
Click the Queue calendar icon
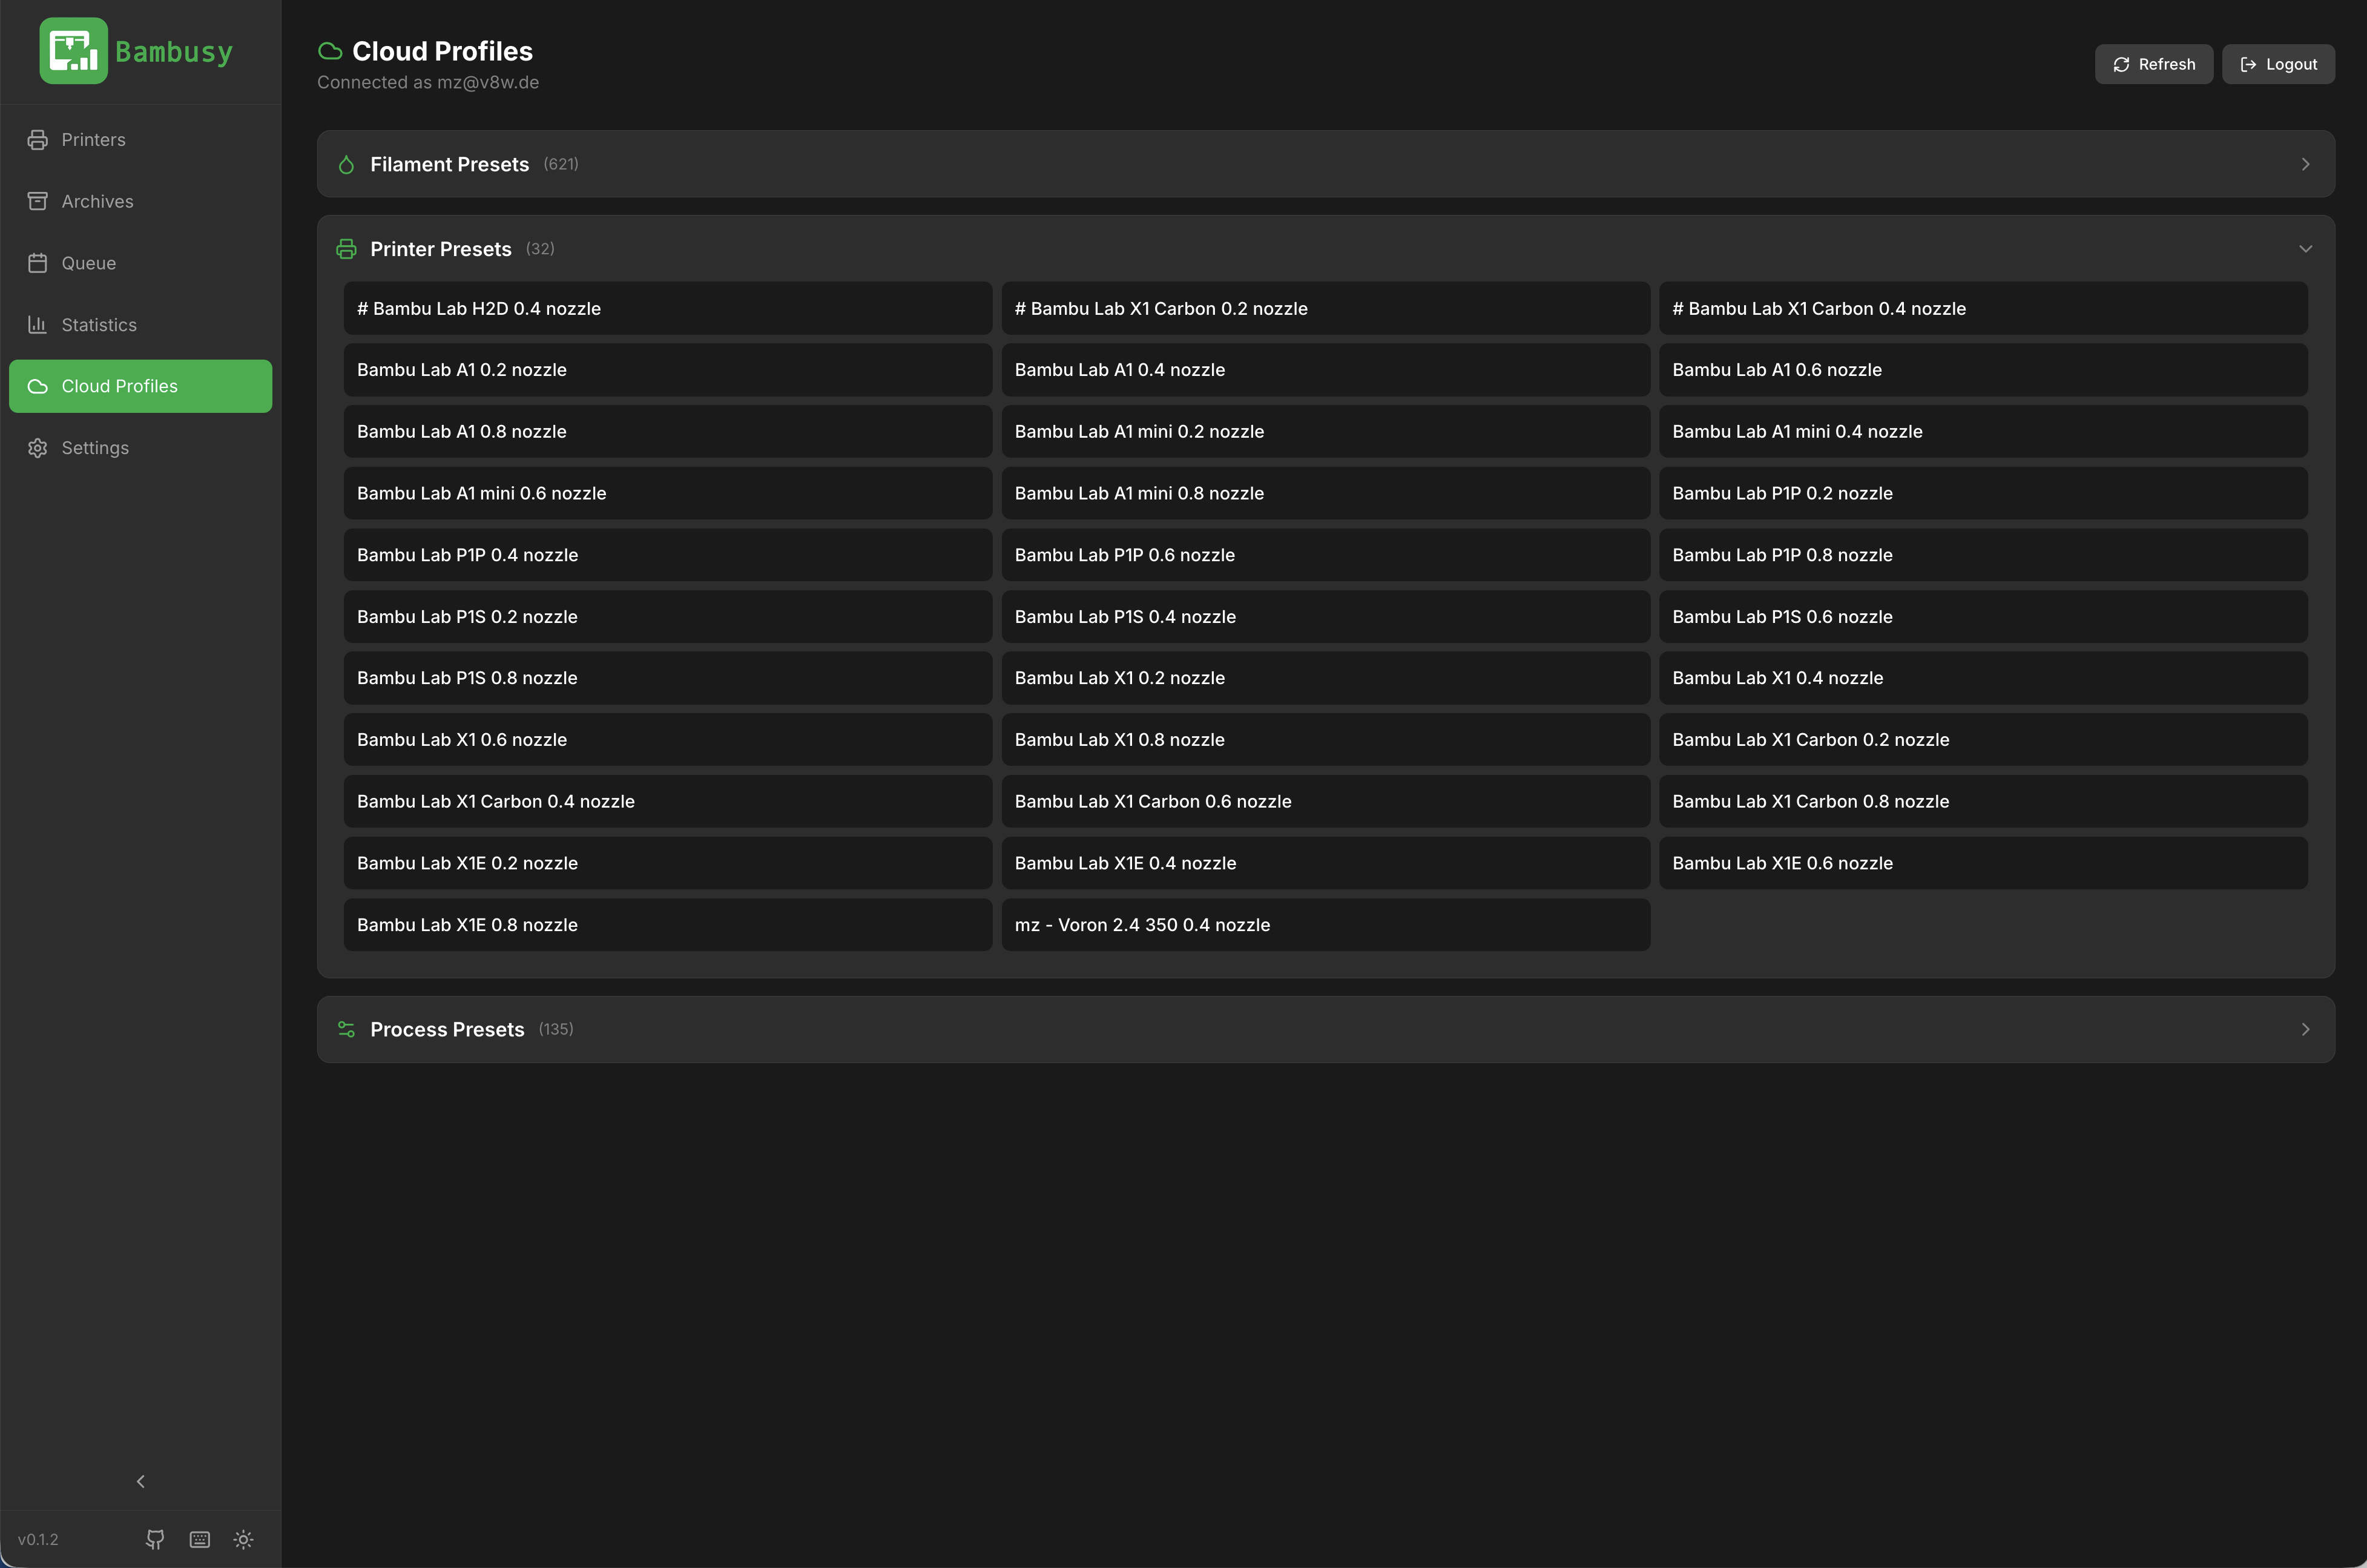[38, 263]
